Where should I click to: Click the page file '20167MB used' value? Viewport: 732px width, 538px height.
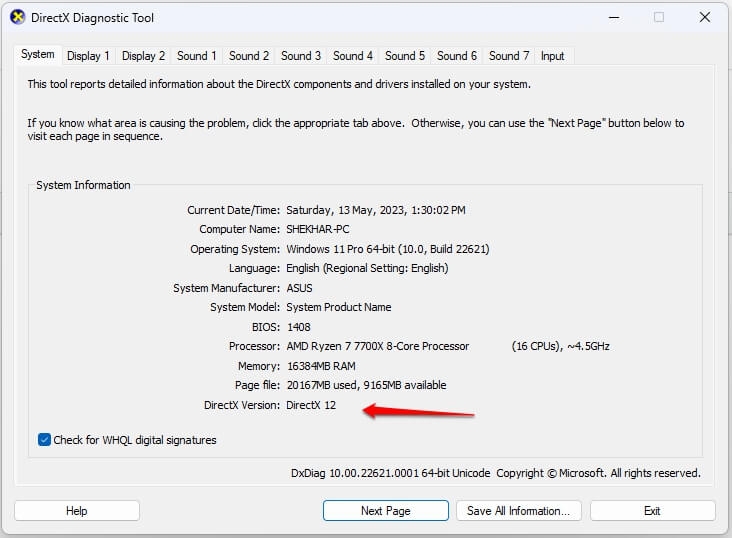tap(366, 385)
